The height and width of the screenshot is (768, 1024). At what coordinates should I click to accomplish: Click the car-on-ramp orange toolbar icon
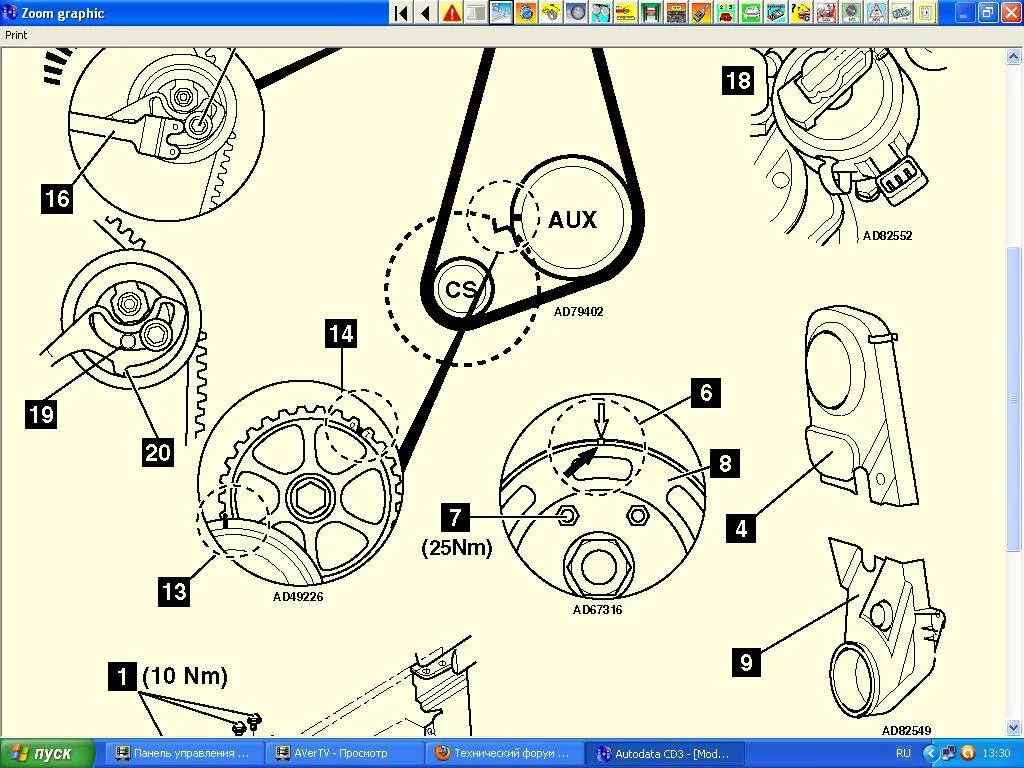click(x=675, y=12)
